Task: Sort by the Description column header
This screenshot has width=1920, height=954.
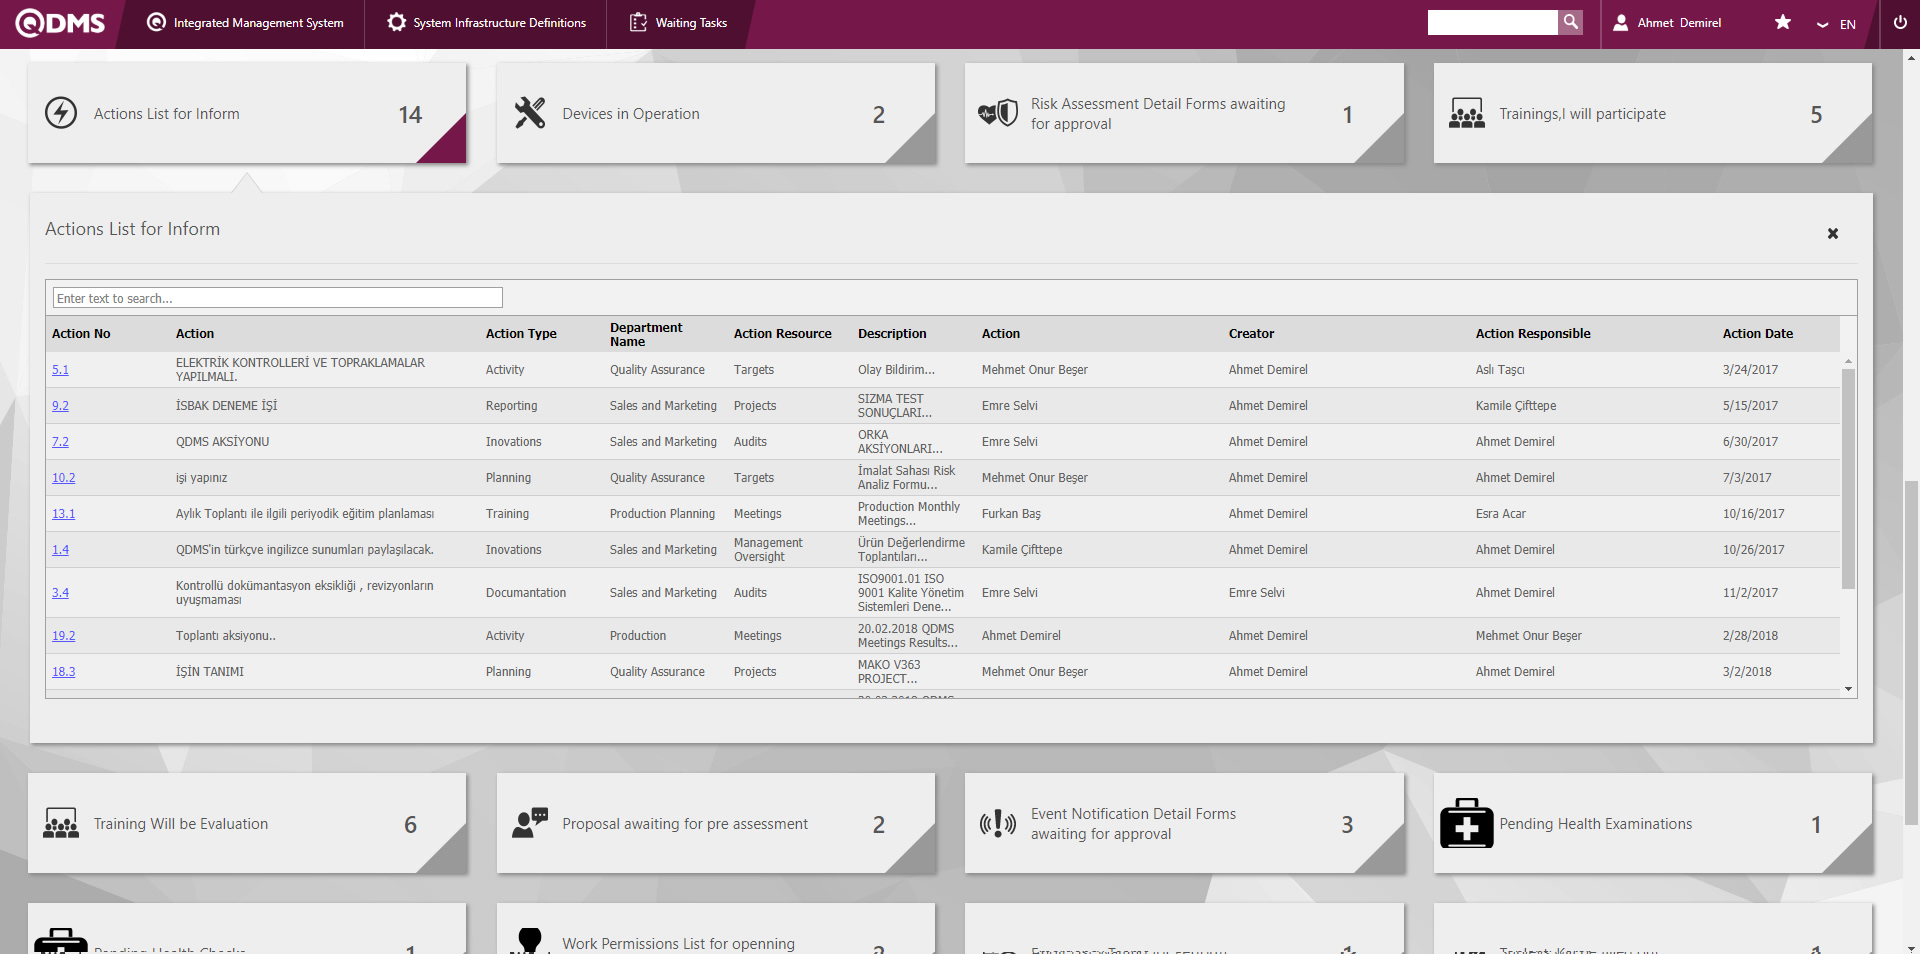Action: (x=892, y=334)
